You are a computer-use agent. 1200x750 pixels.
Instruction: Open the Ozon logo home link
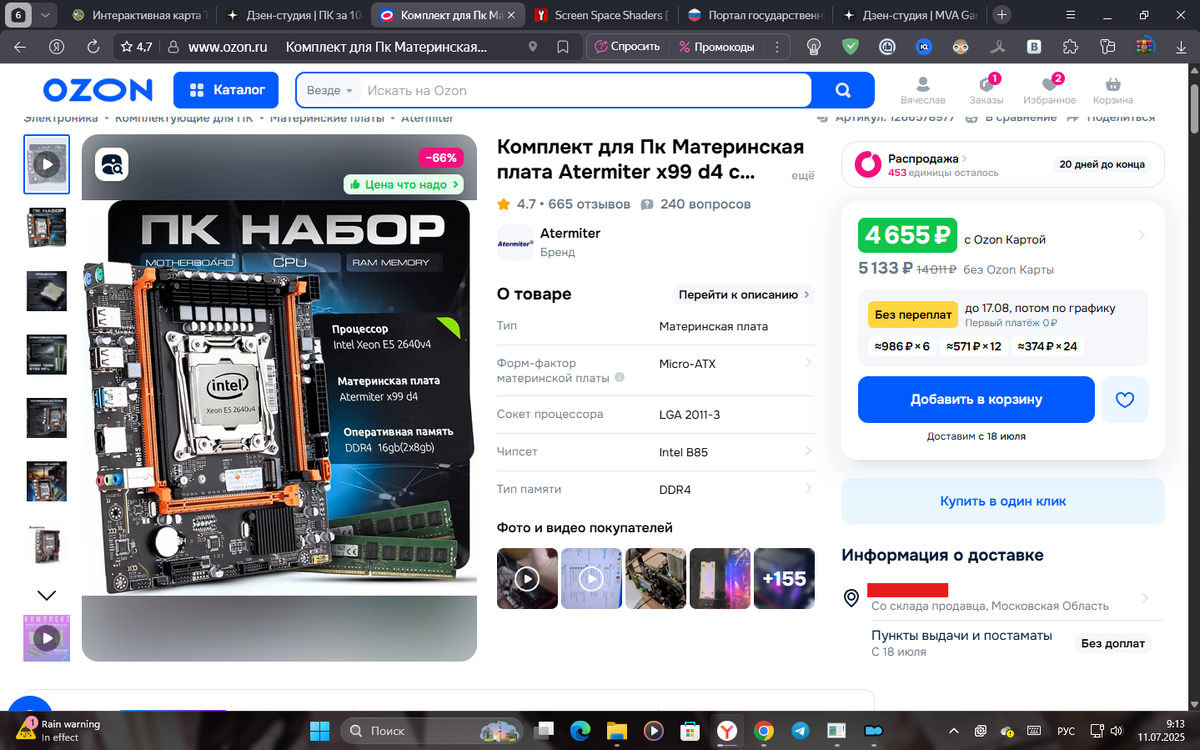[x=97, y=90]
